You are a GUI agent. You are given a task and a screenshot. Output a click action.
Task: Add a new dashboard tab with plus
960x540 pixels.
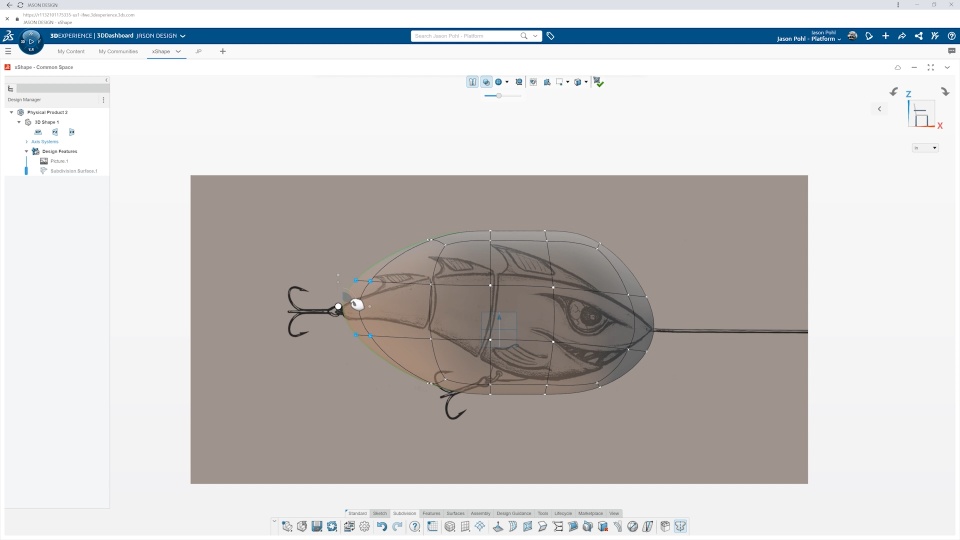point(223,51)
